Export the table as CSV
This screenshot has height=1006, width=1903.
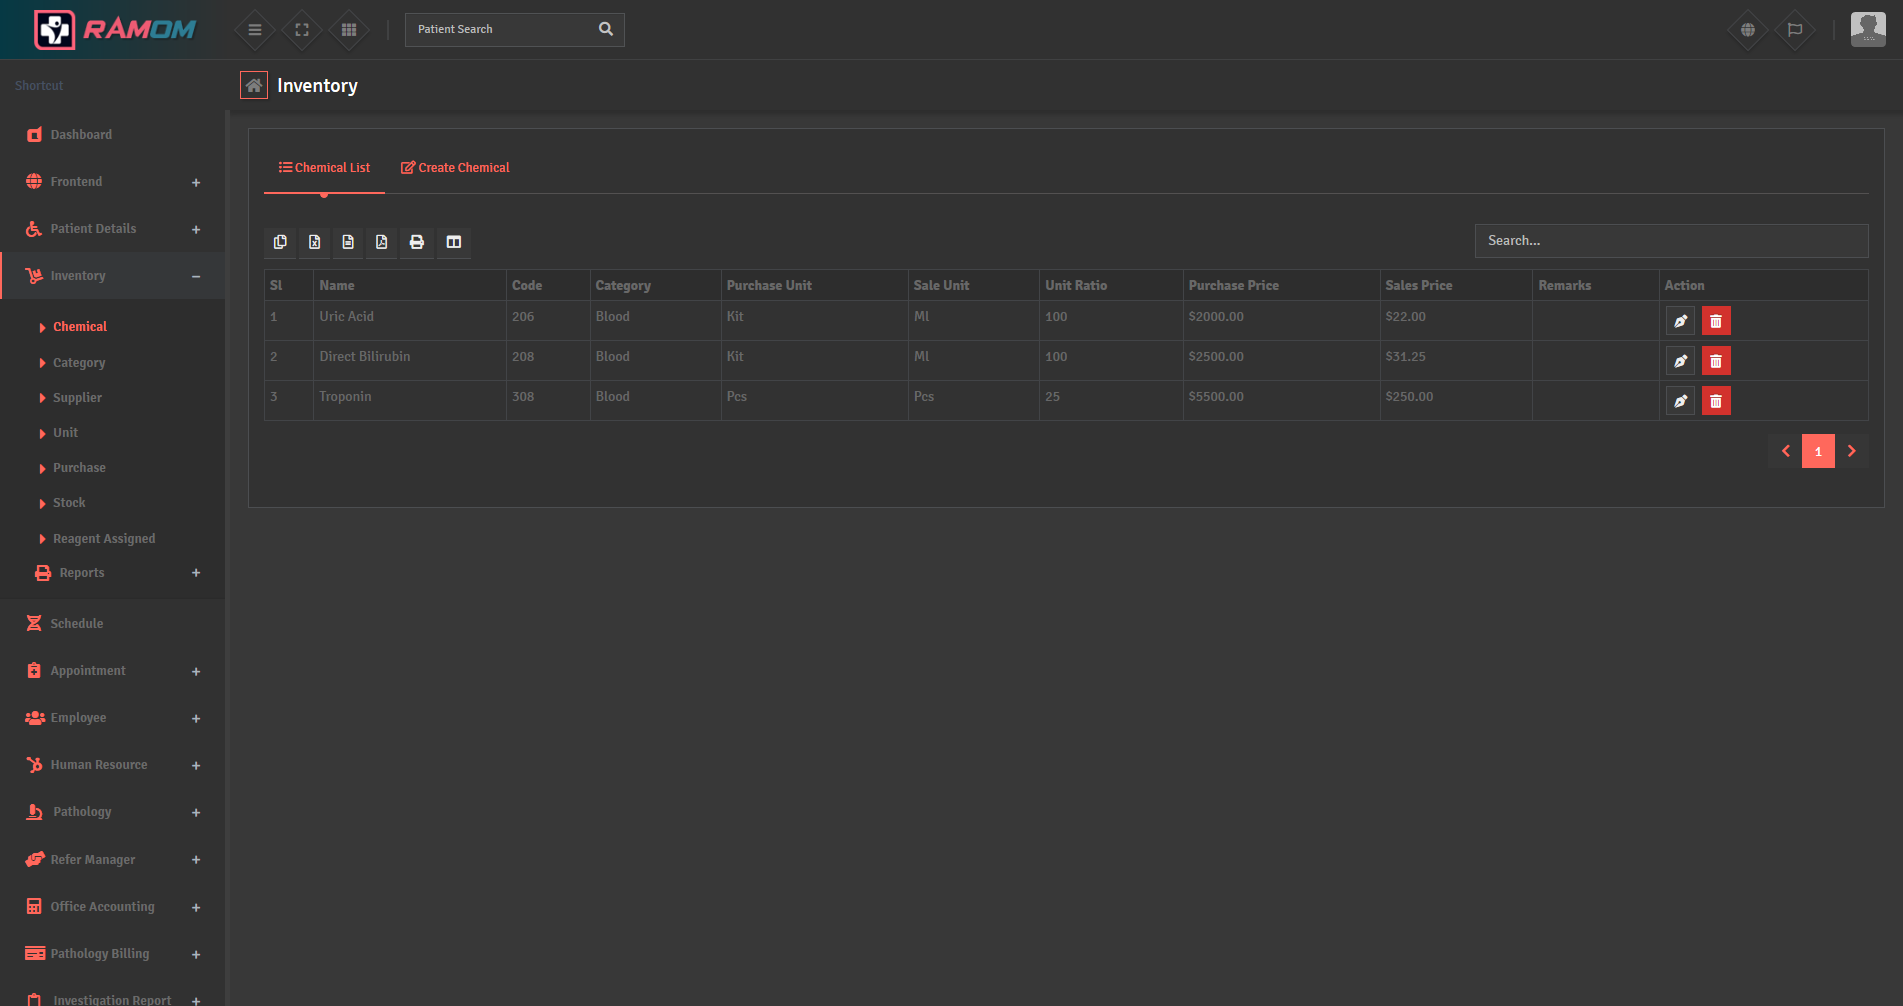348,242
